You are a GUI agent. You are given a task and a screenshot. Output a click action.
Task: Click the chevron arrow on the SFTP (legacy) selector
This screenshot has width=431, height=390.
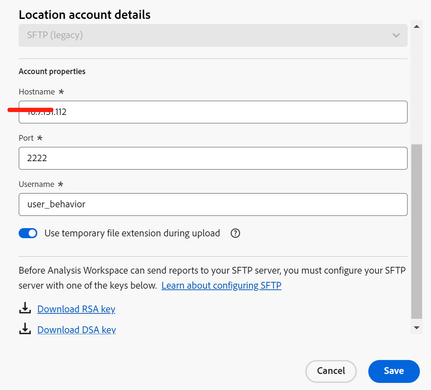coord(396,35)
